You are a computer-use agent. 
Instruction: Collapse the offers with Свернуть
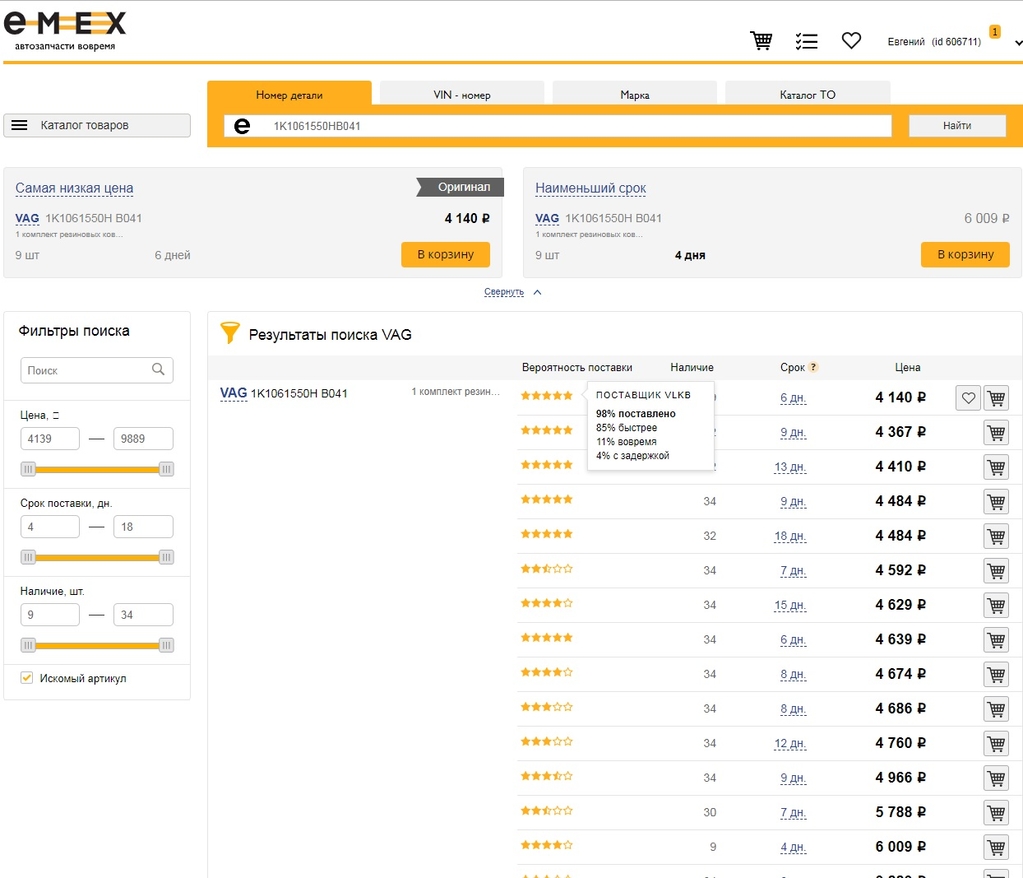coord(504,292)
